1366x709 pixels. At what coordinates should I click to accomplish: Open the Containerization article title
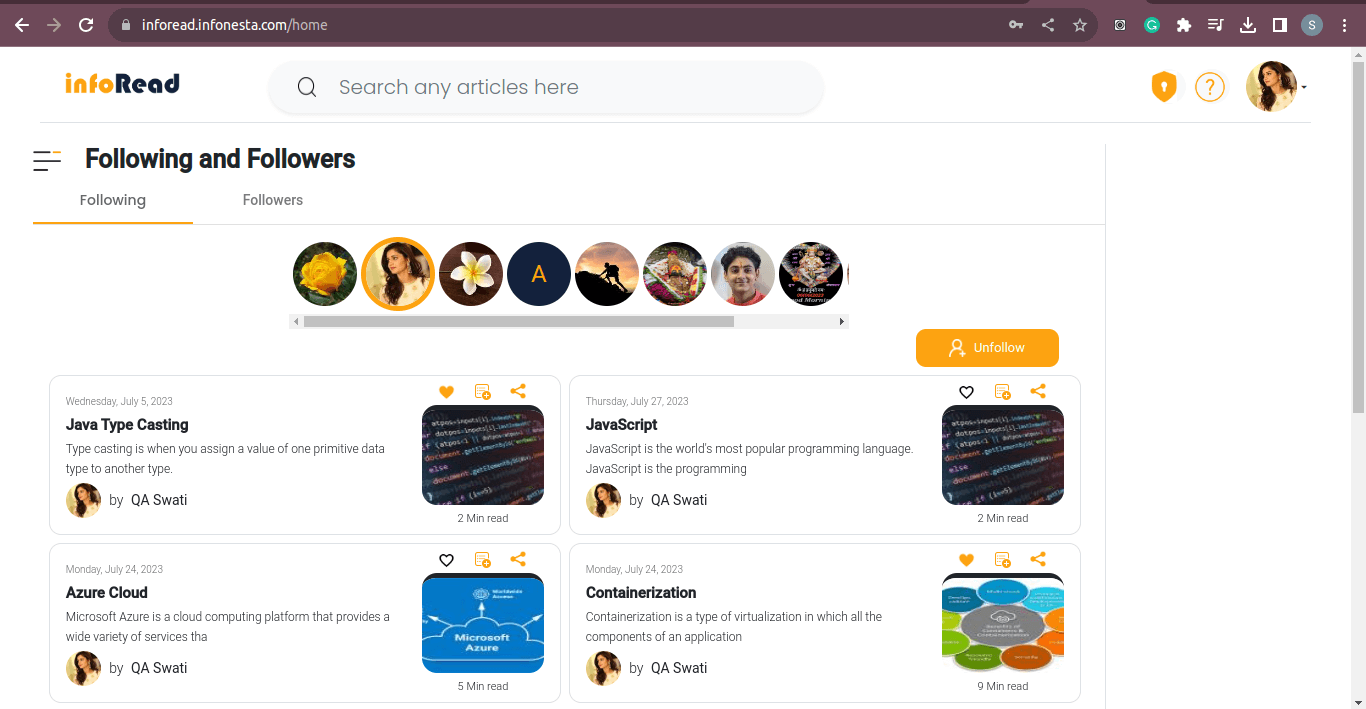point(641,592)
